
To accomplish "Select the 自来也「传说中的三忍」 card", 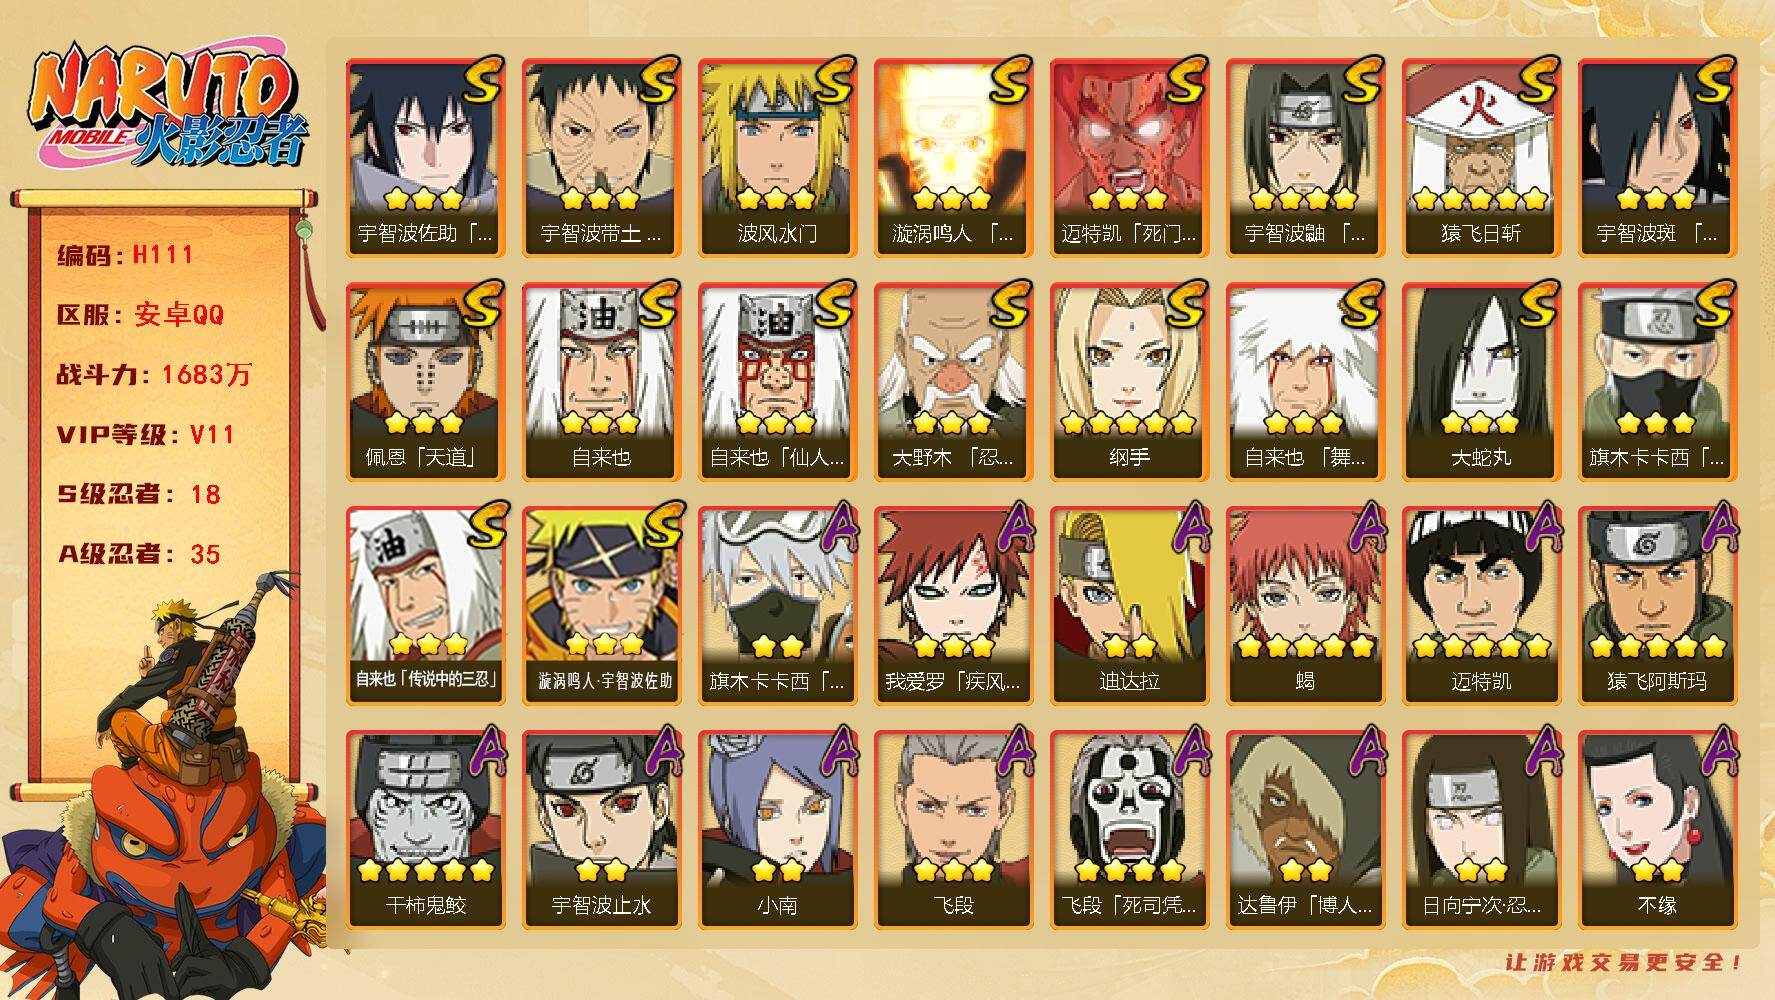I will (x=425, y=605).
